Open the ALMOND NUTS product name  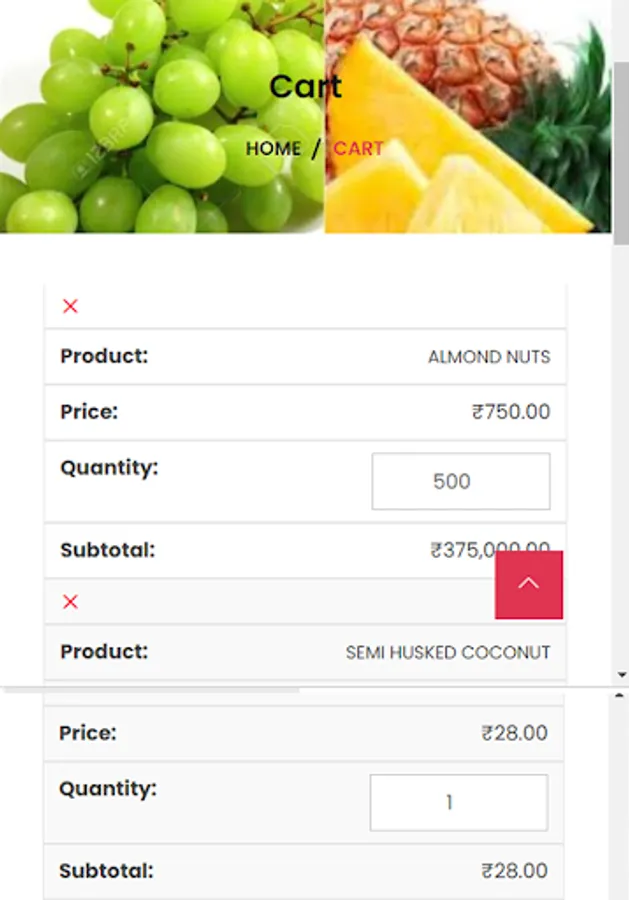pos(488,357)
